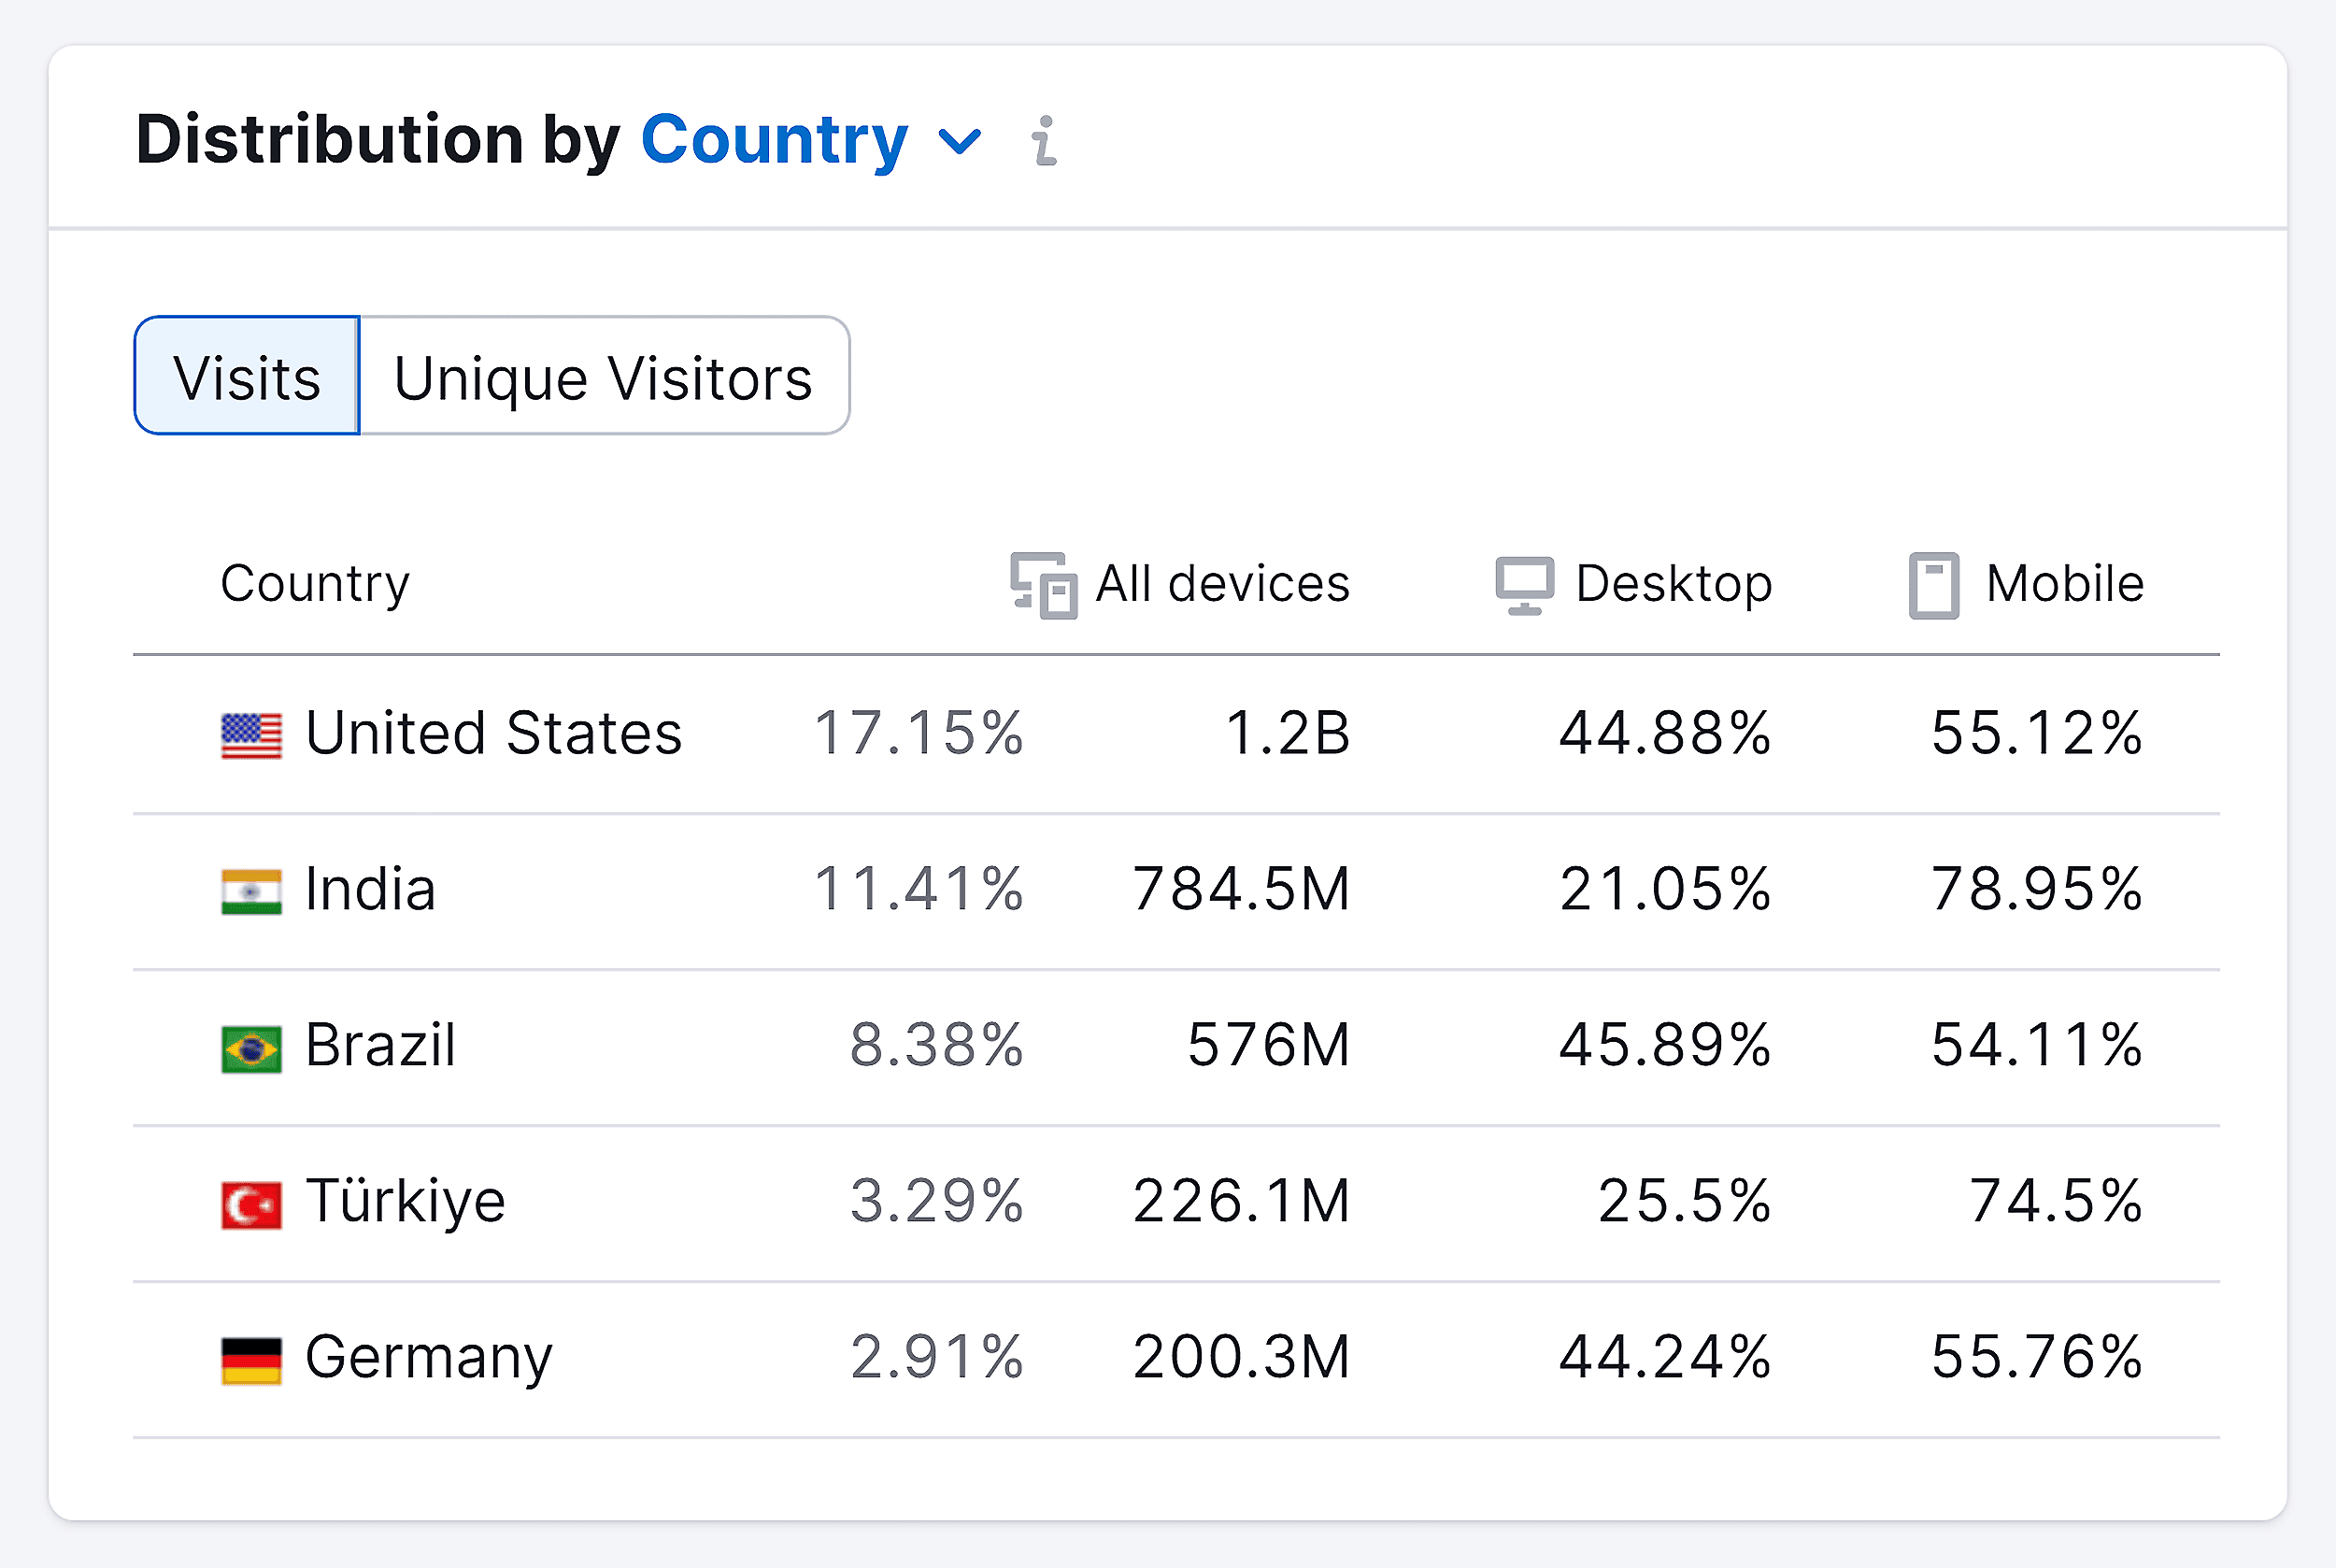The width and height of the screenshot is (2336, 1568).
Task: Click the Mobile phone icon
Action: click(x=1933, y=585)
